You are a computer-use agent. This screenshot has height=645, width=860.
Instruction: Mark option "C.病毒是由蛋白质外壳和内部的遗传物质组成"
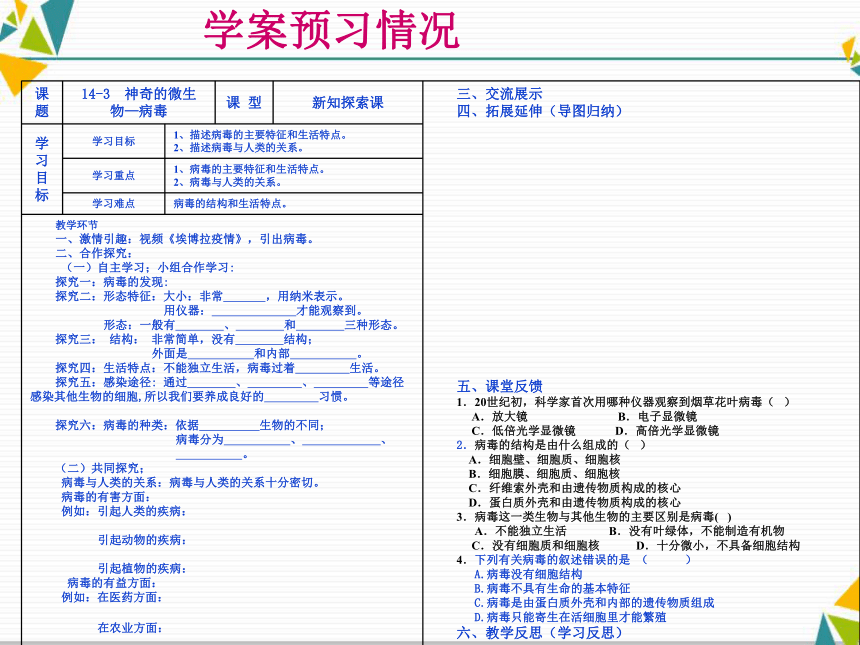point(595,603)
